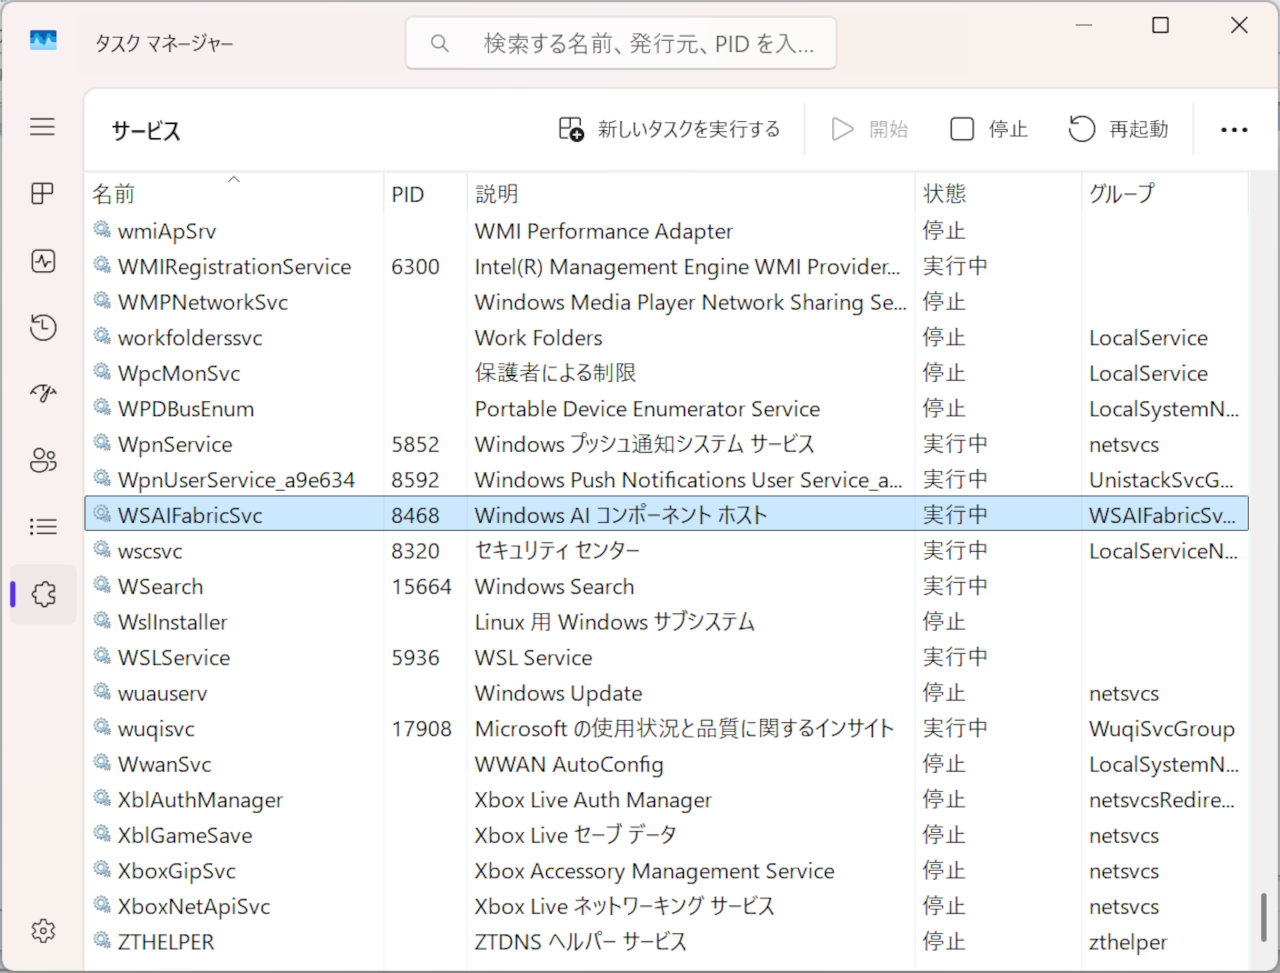
Task: Open the Performance page icon
Action: (x=42, y=261)
